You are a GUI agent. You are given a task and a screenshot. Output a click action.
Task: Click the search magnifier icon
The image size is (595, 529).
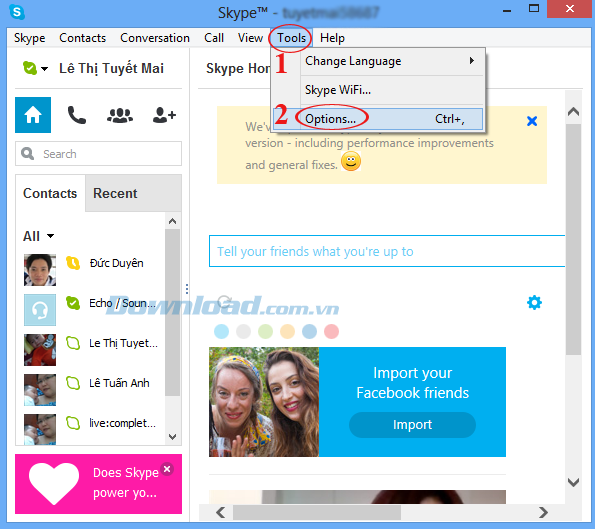(x=27, y=154)
